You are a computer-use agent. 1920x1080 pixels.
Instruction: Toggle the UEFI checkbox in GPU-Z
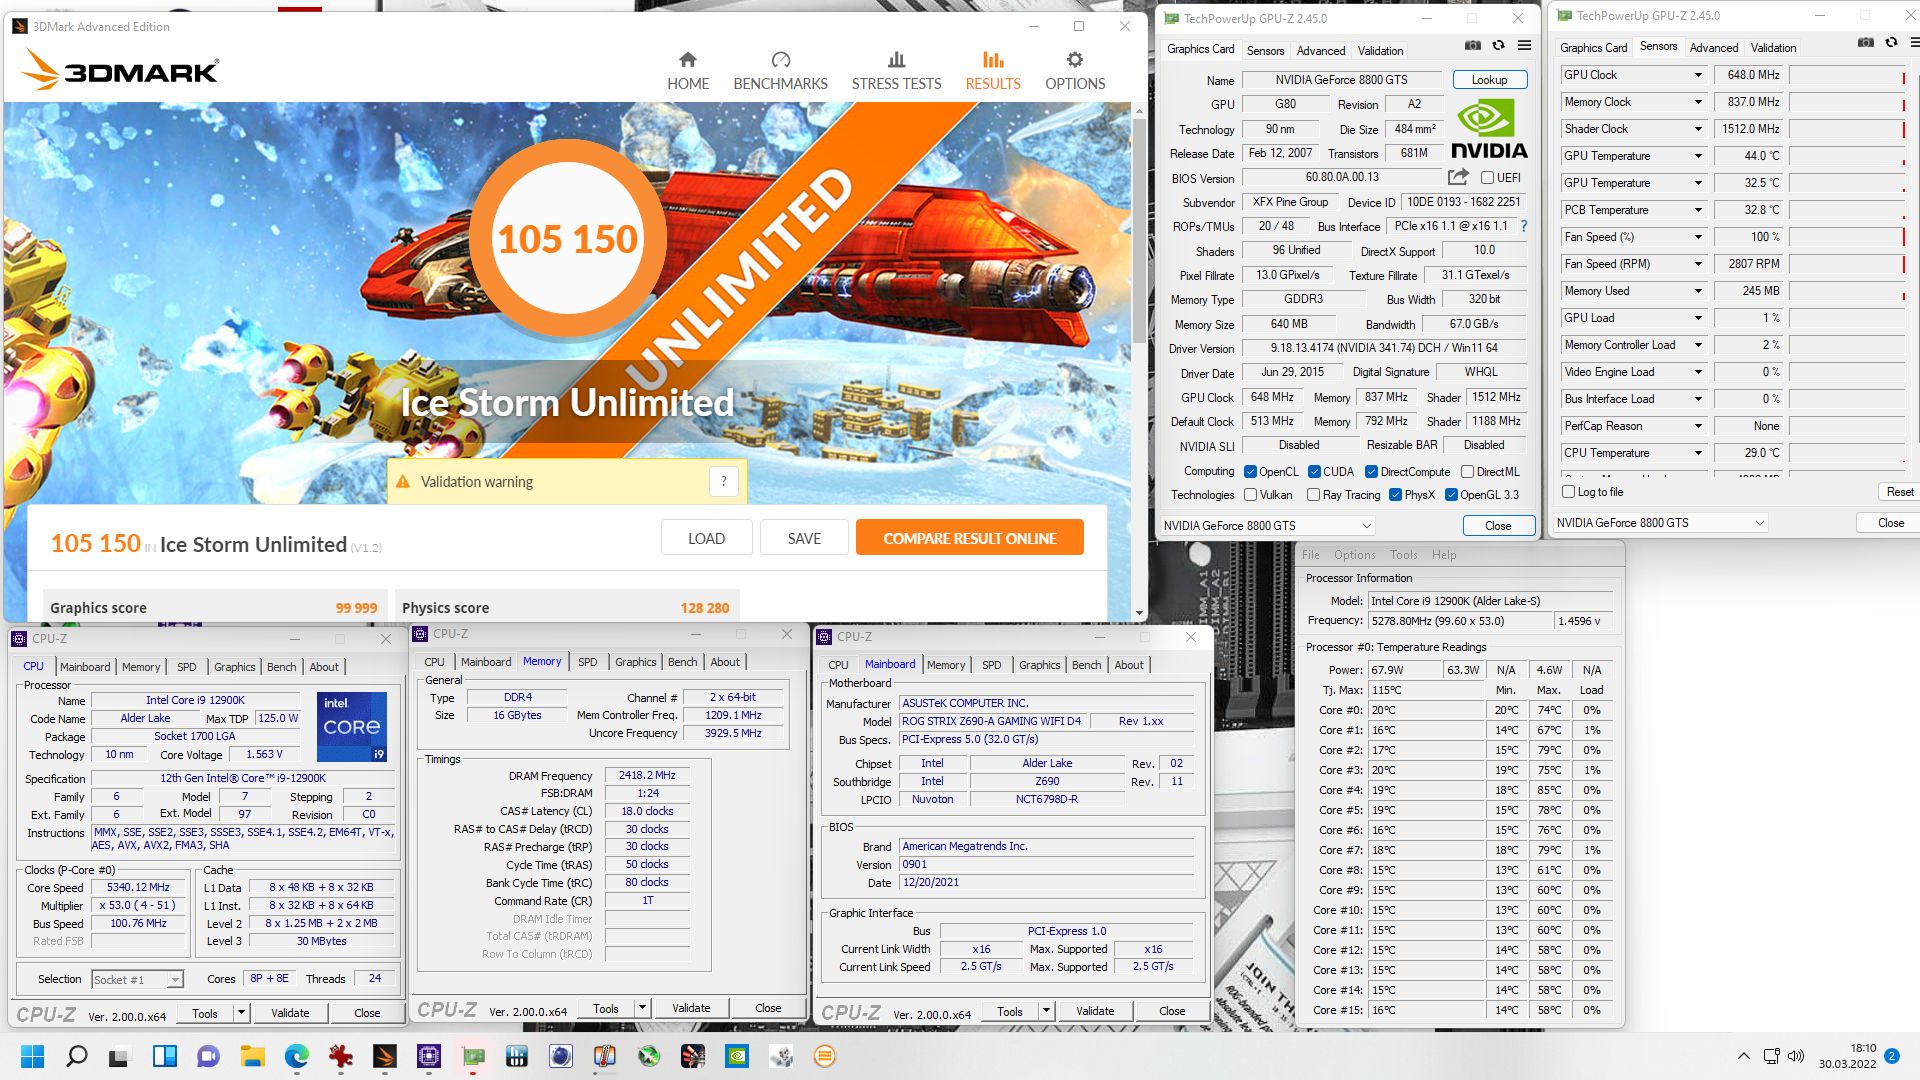point(1487,178)
